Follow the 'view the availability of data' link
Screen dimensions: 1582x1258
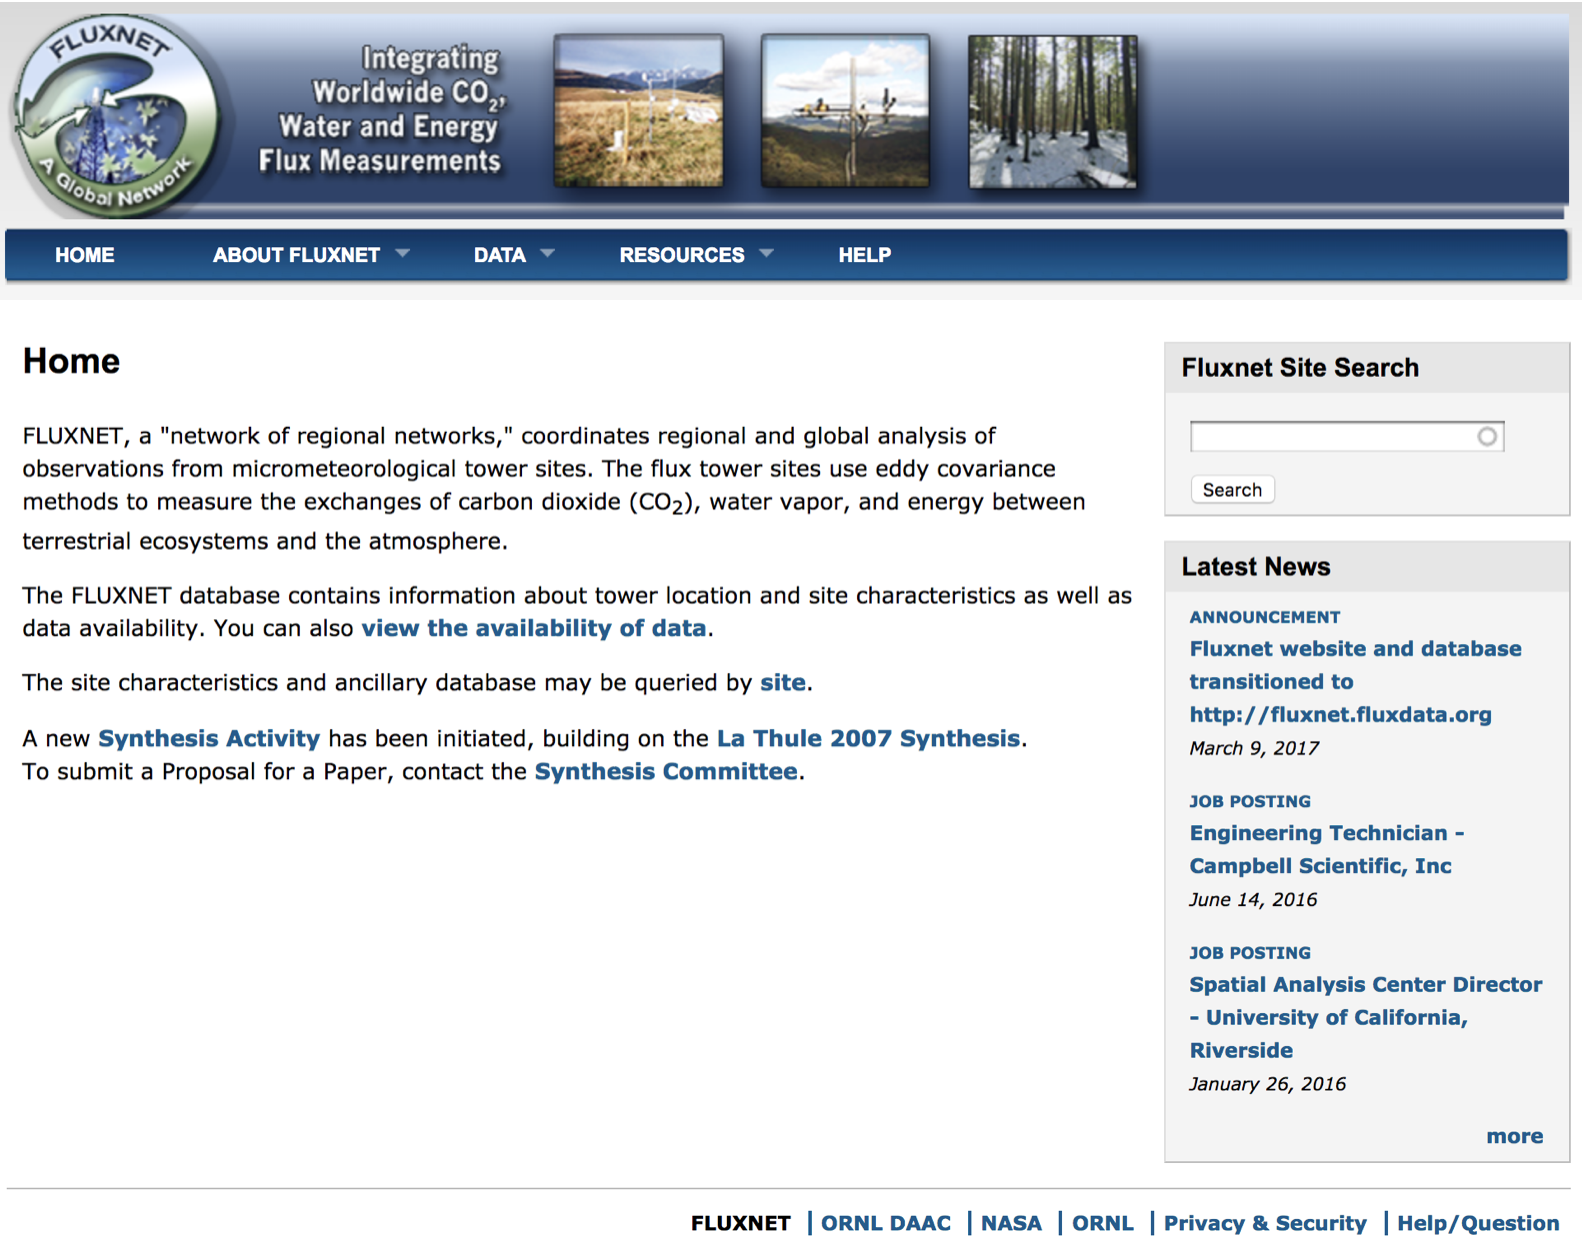coord(534,628)
